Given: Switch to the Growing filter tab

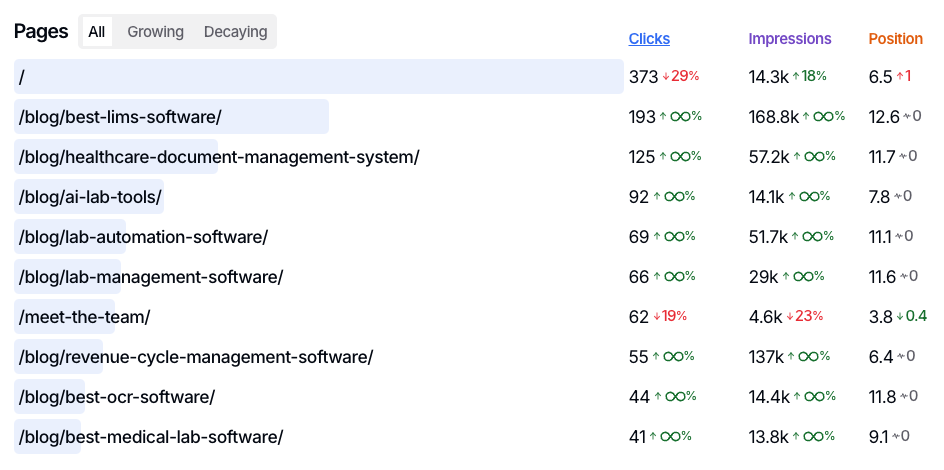Looking at the screenshot, I should point(155,32).
